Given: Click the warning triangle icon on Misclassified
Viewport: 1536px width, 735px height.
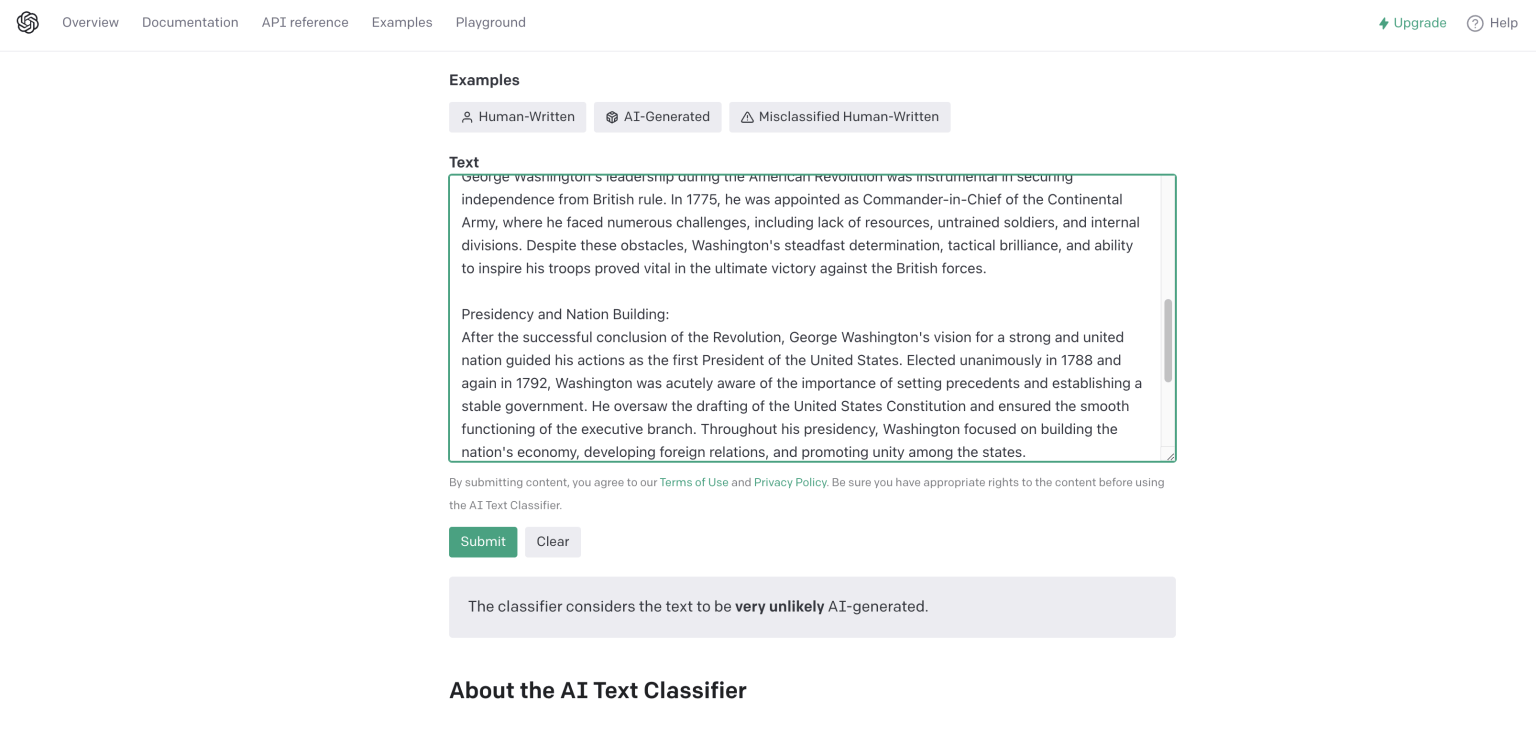Looking at the screenshot, I should pos(747,117).
